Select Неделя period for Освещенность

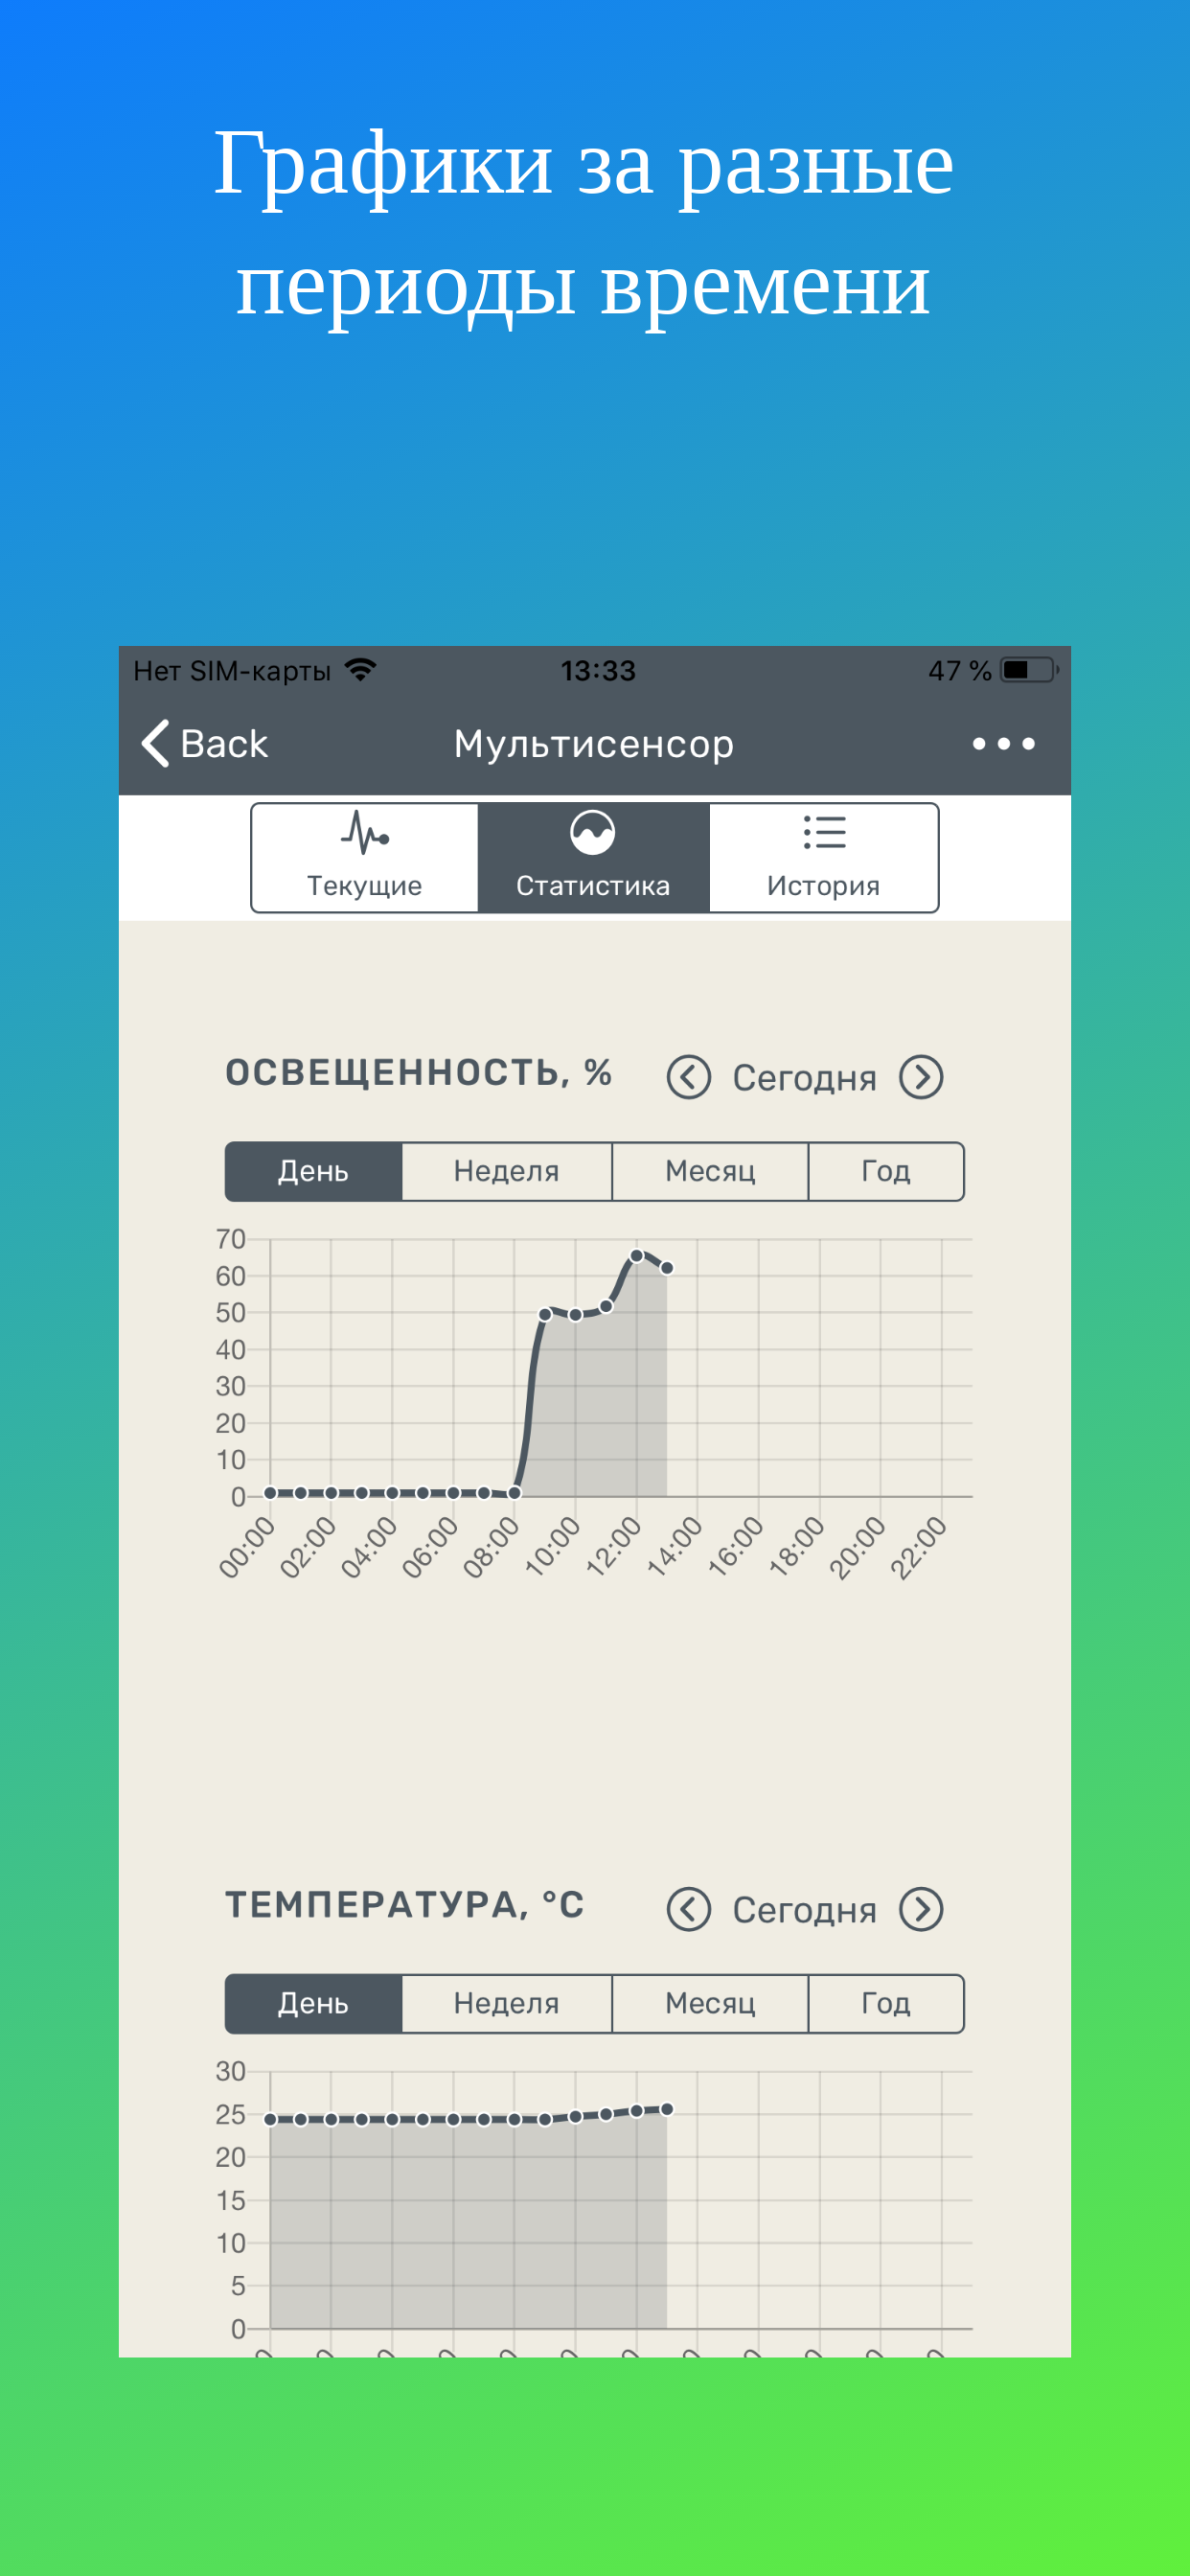click(x=506, y=1171)
